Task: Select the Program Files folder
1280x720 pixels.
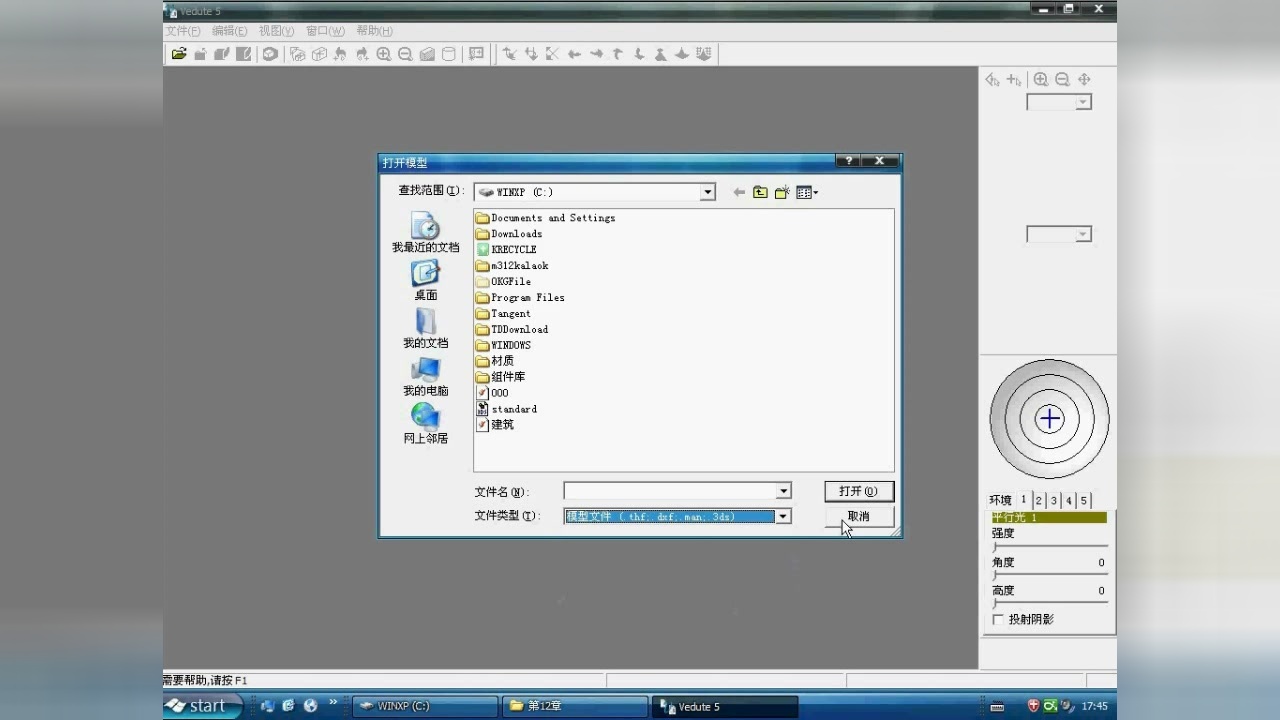Action: coord(520,297)
